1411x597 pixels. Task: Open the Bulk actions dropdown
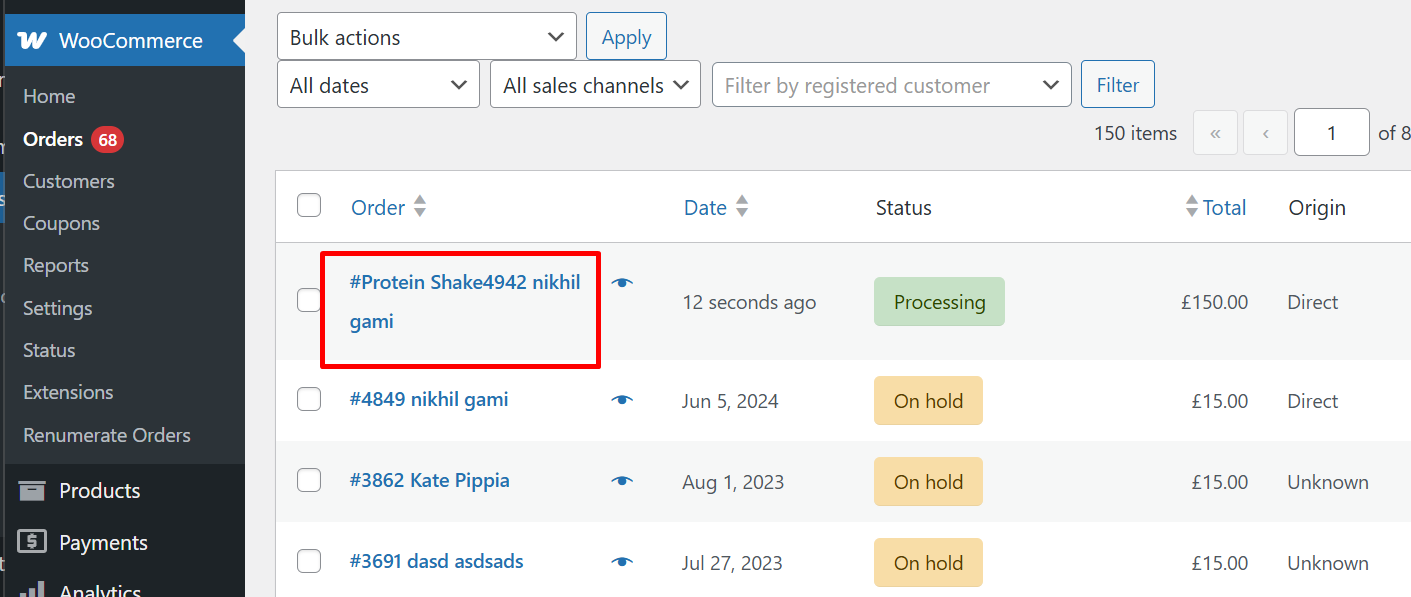pos(426,37)
